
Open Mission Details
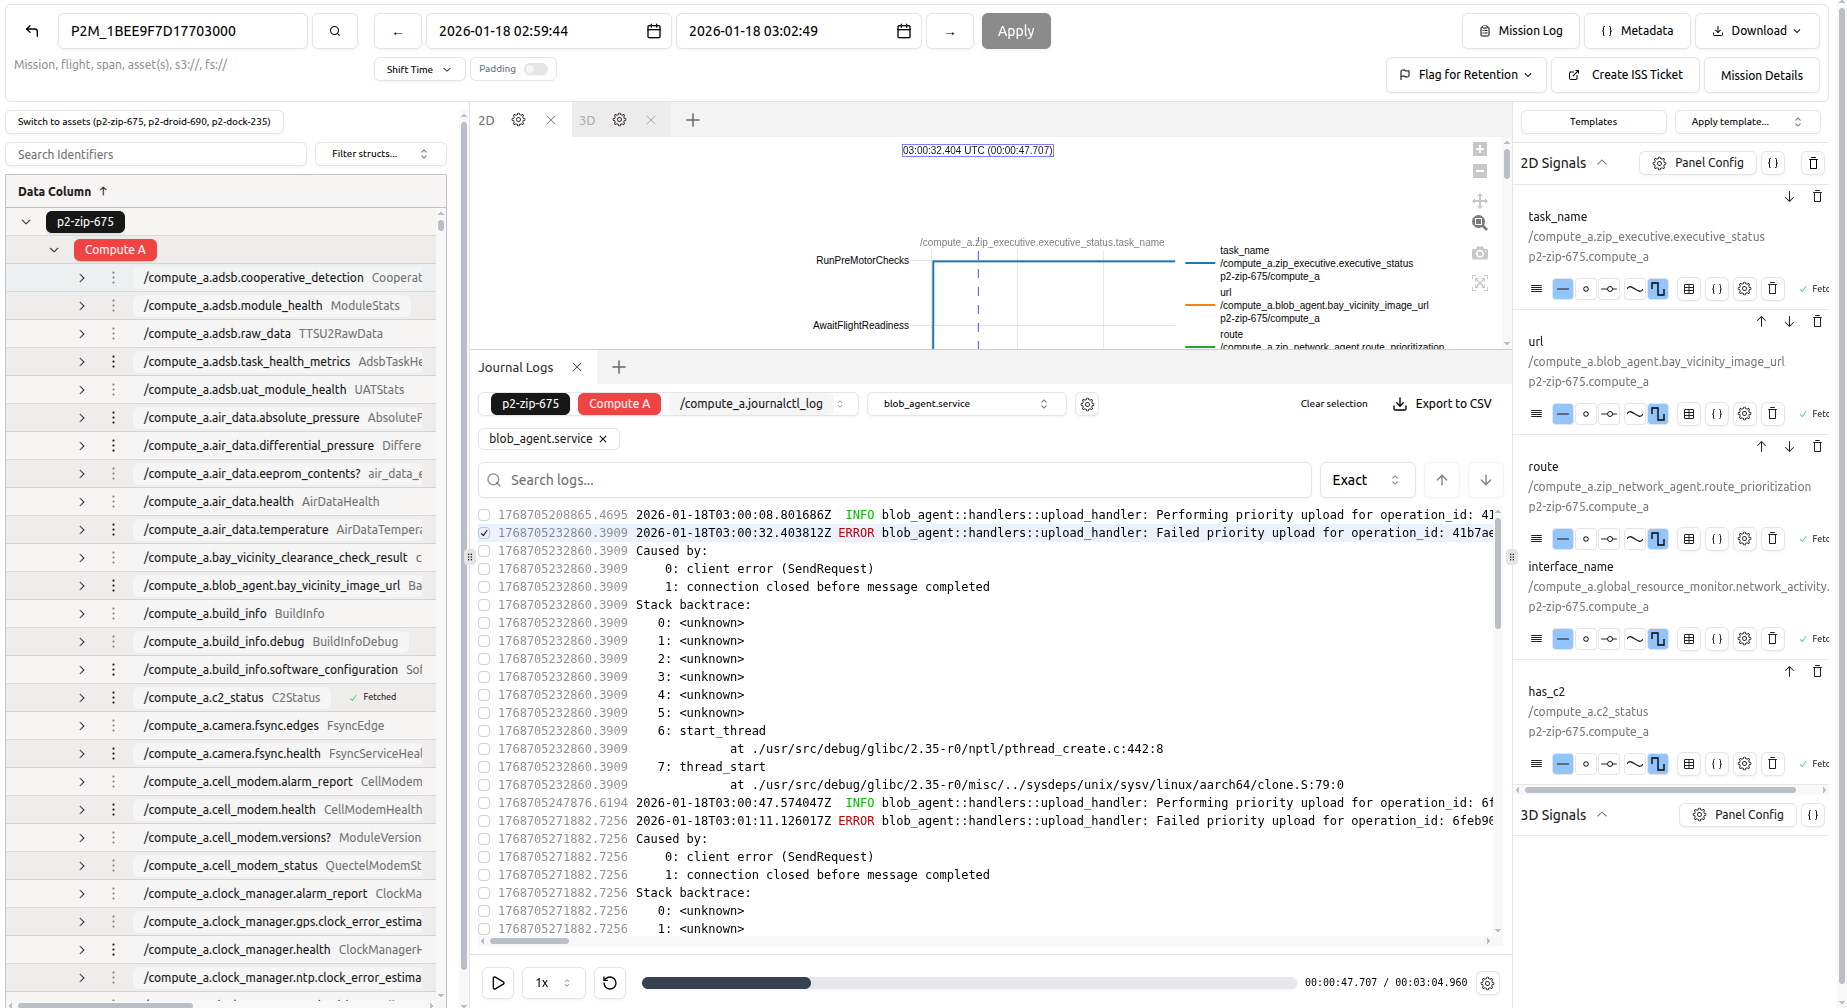1762,75
